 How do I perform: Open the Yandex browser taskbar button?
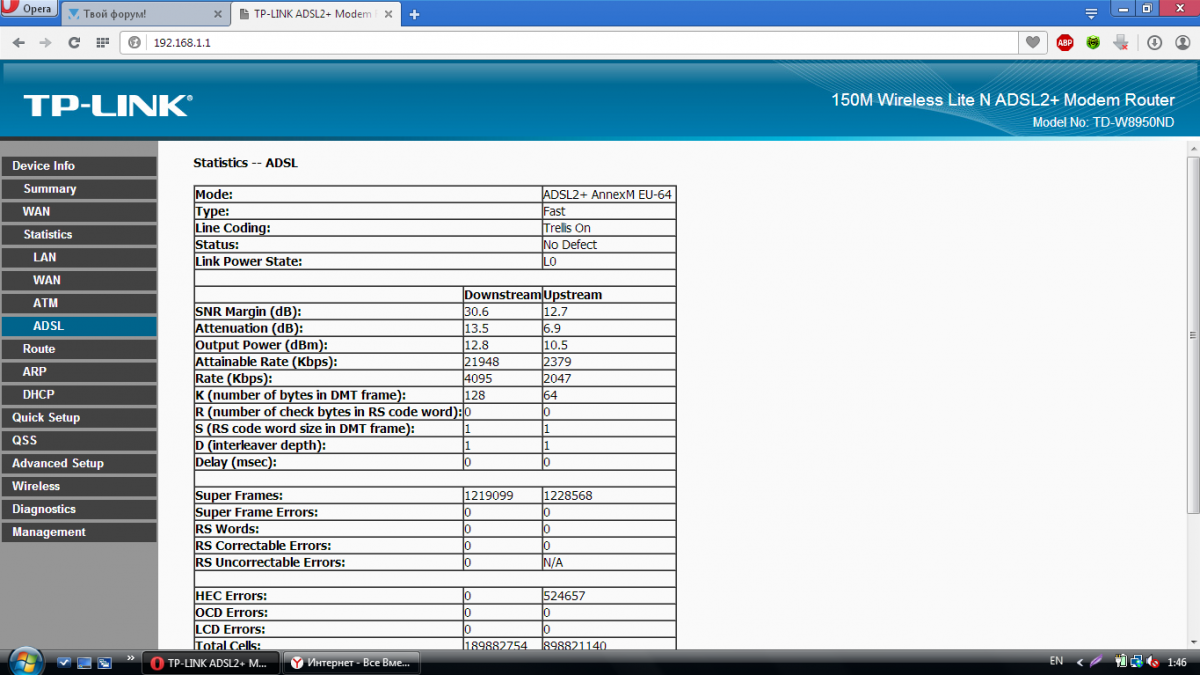click(x=350, y=662)
